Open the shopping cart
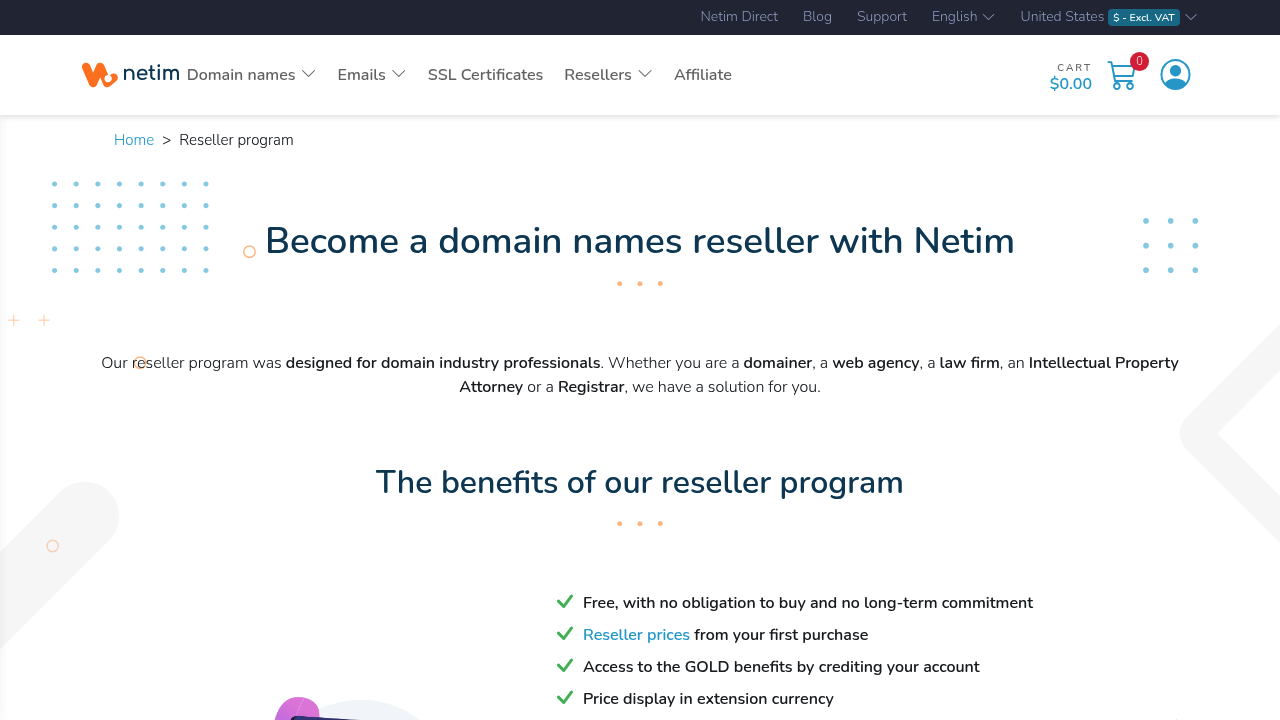 1121,75
